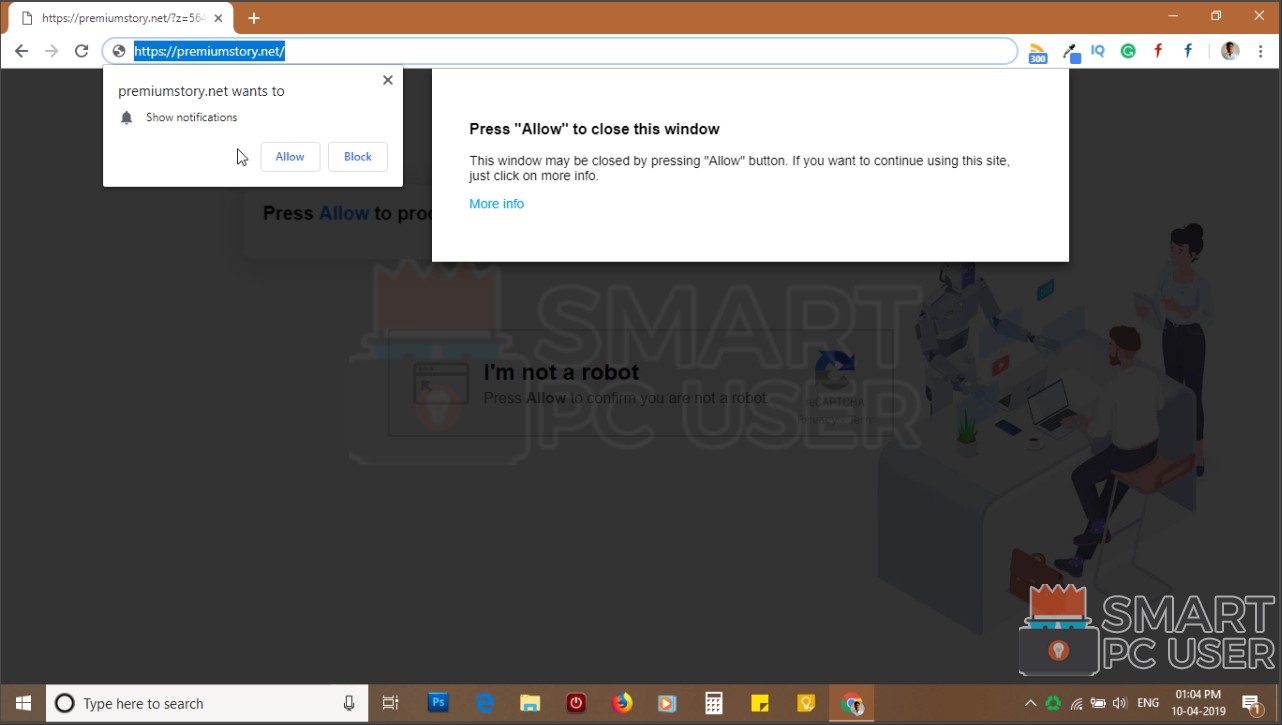Open the IQ browser extension
Viewport: 1282px width, 725px height.
[1098, 50]
